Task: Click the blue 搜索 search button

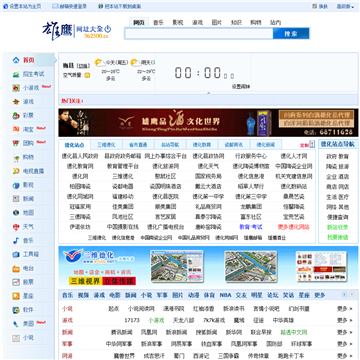Action: coord(291,34)
